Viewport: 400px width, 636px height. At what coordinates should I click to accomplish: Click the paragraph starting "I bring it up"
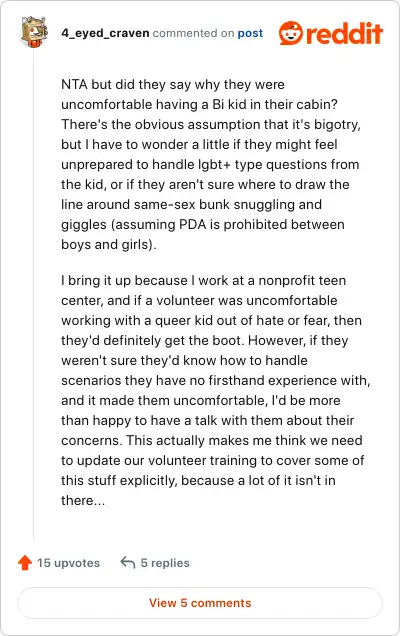[215, 390]
